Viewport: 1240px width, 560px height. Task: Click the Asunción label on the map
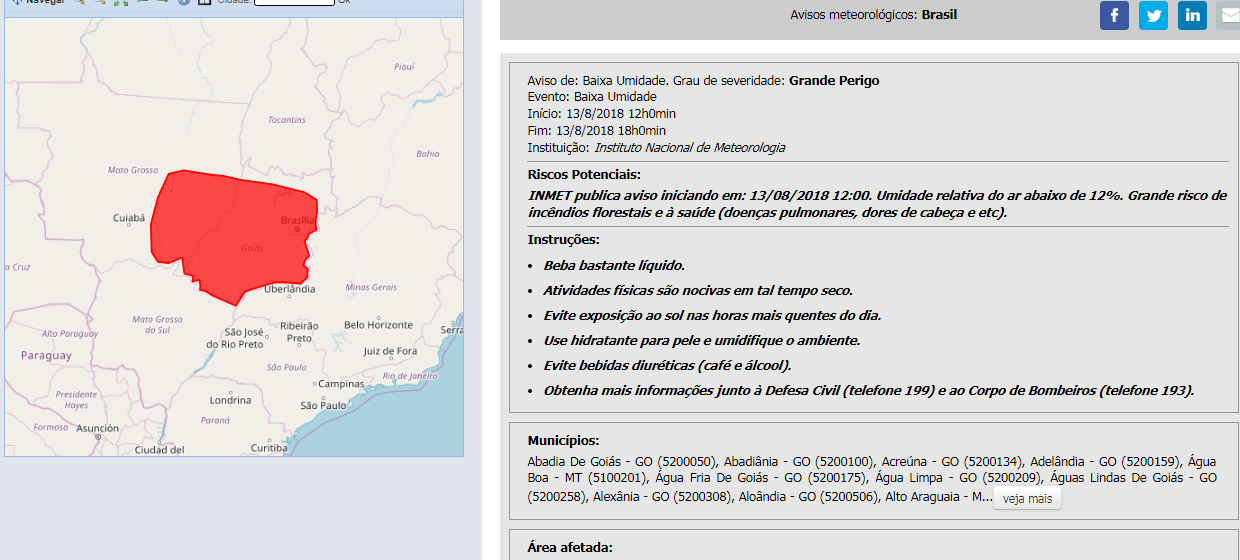(97, 428)
